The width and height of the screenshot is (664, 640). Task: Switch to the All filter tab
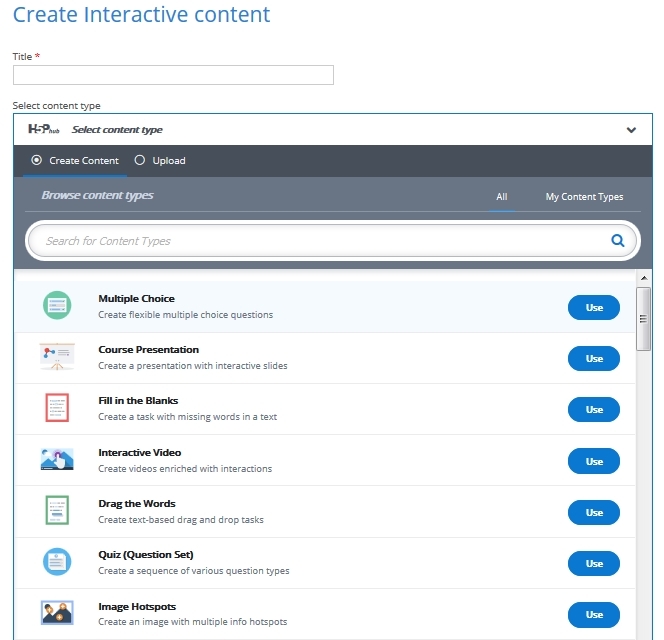pyautogui.click(x=502, y=197)
